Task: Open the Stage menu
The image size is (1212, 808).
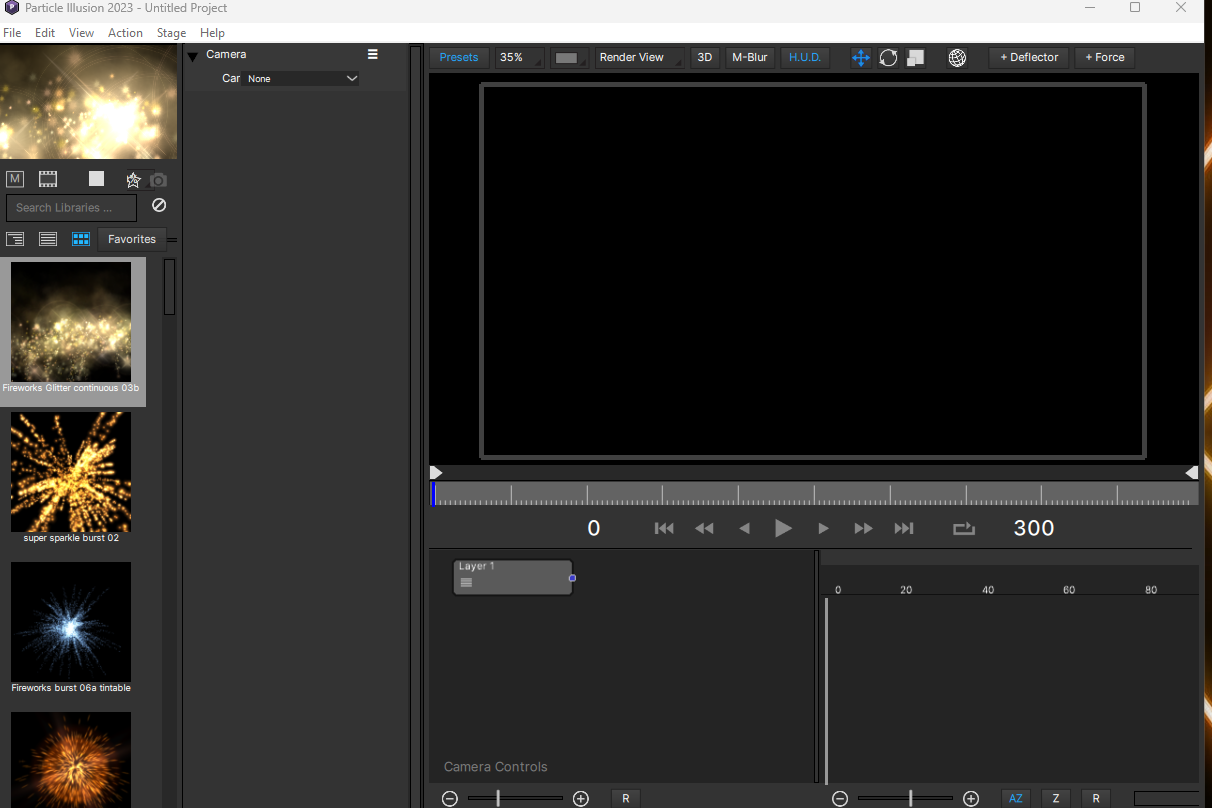Action: point(171,33)
